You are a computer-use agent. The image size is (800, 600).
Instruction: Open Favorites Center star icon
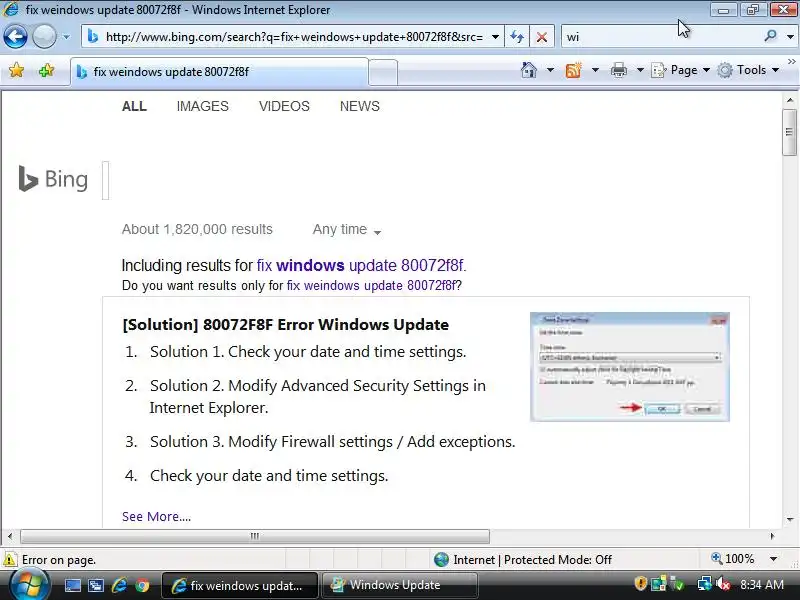[16, 70]
